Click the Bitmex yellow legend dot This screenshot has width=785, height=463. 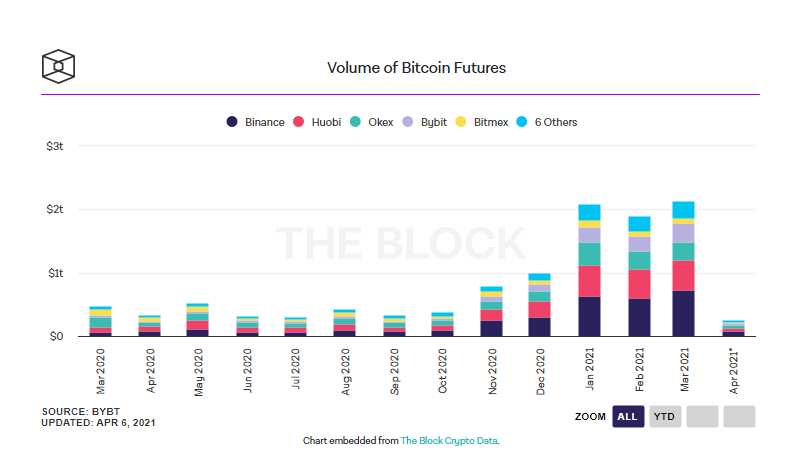460,122
